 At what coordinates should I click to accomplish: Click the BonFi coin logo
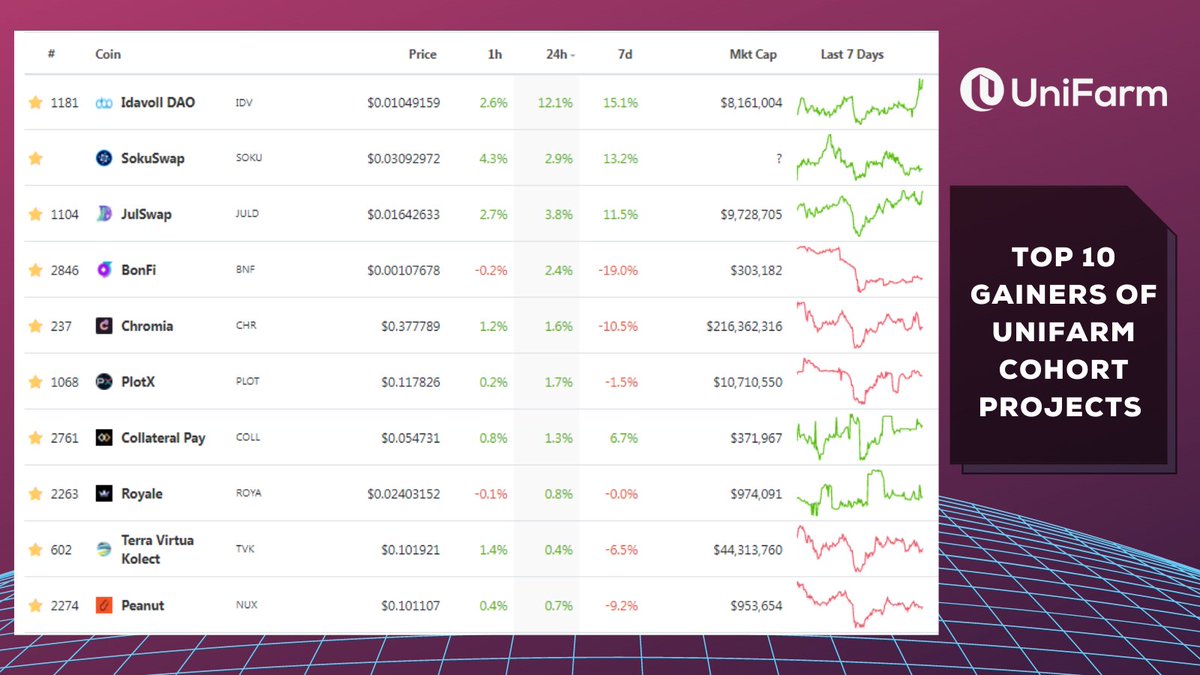[x=104, y=270]
